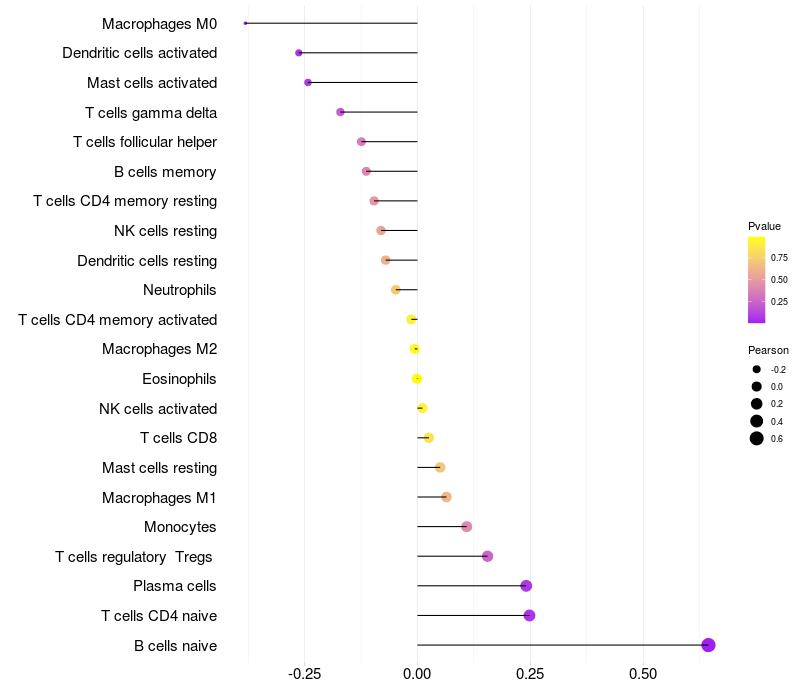The image size is (800, 700).
Task: Click the 0.2 Pearson legend circle
Action: tap(757, 404)
